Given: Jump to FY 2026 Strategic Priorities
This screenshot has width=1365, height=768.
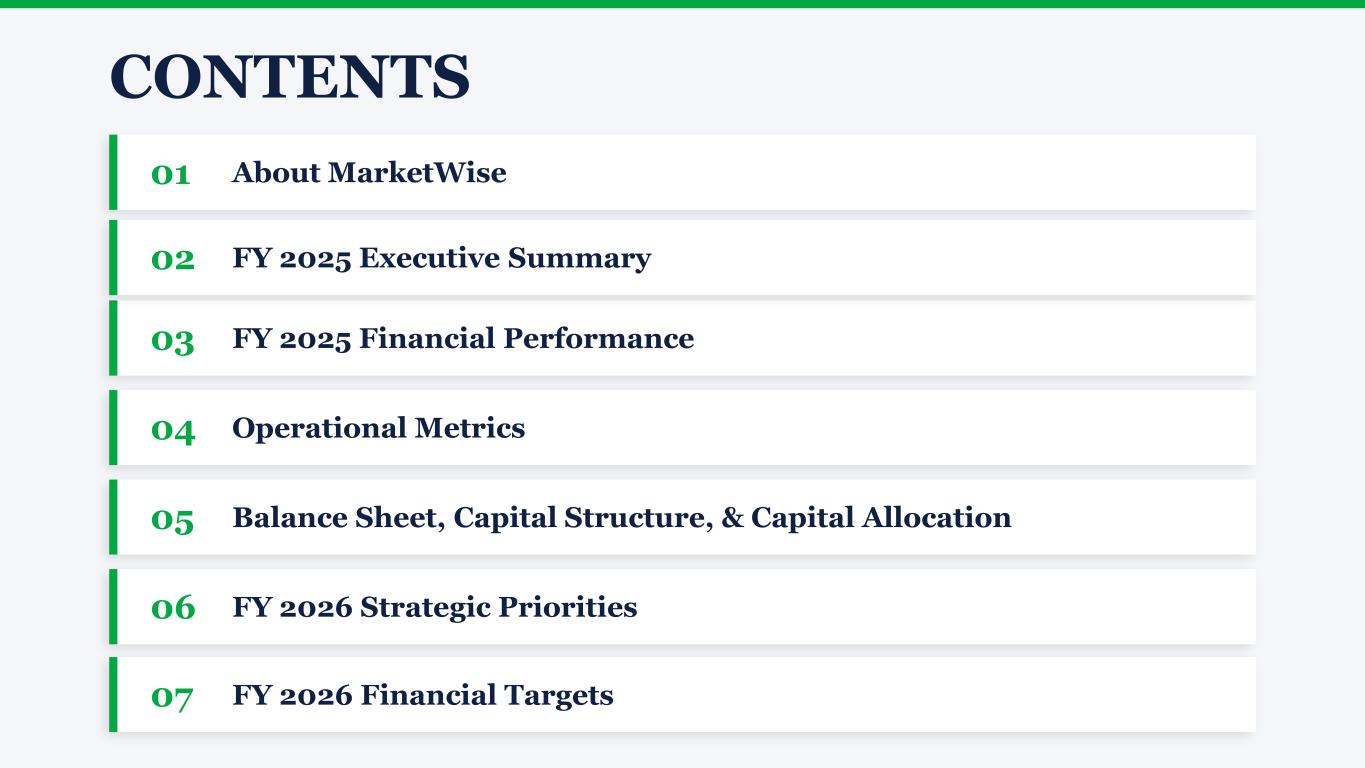Looking at the screenshot, I should coord(434,607).
